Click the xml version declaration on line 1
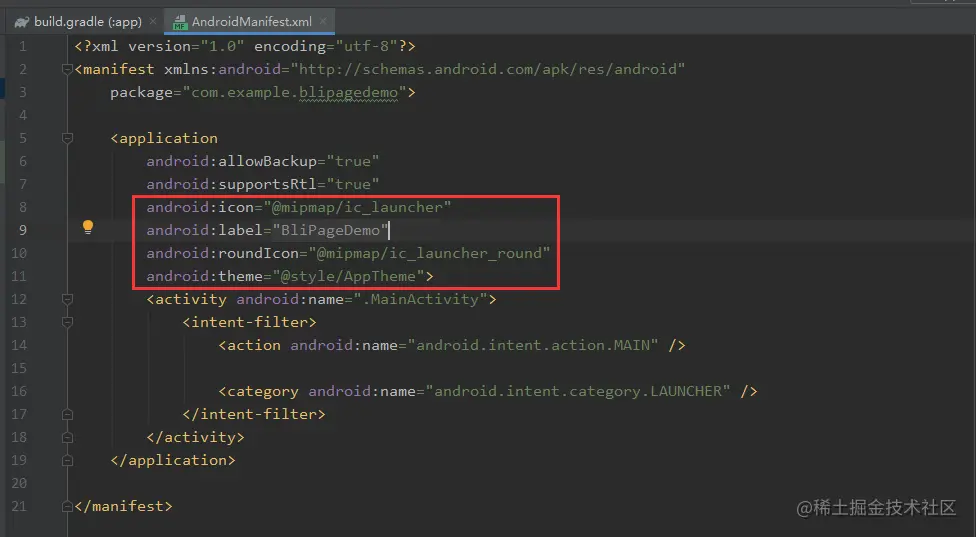This screenshot has width=976, height=537. coord(245,47)
